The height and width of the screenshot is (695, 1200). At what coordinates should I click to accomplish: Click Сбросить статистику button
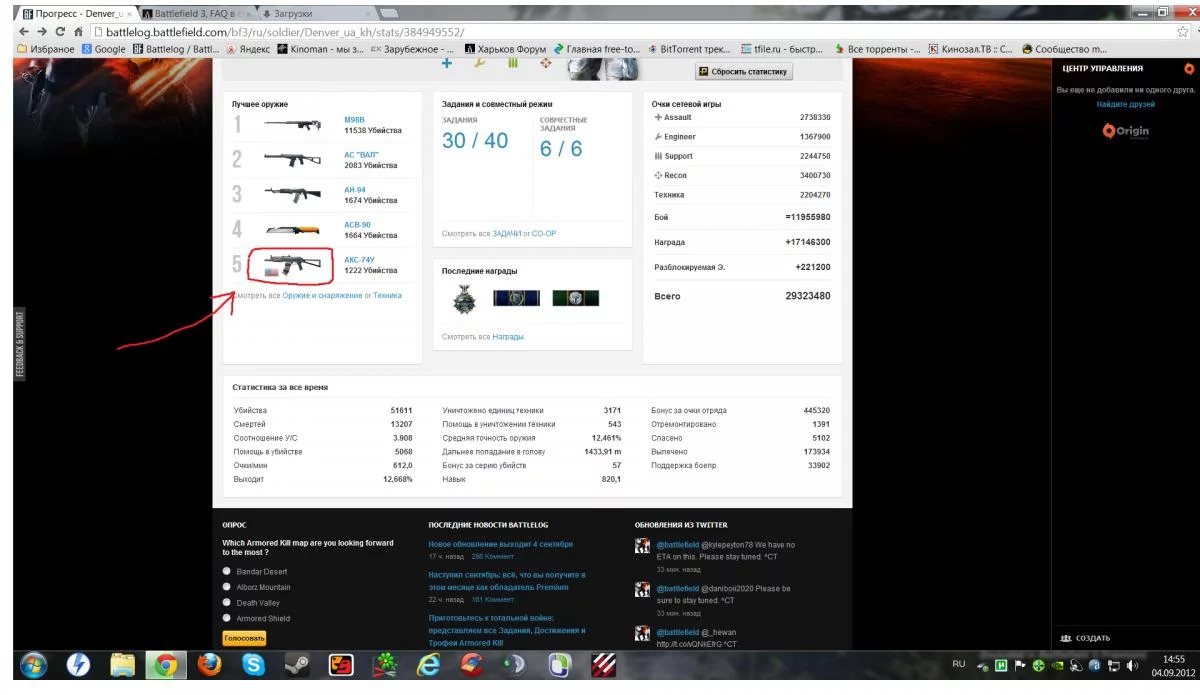click(744, 71)
